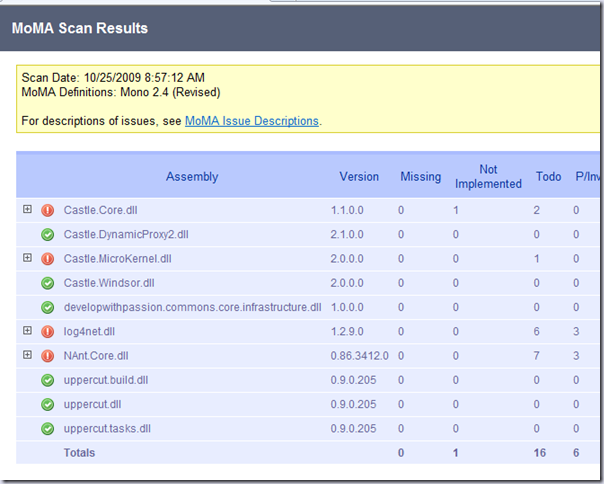Click Todo value 6 for log4net.dll
Screen dimensions: 604x484
click(537, 332)
